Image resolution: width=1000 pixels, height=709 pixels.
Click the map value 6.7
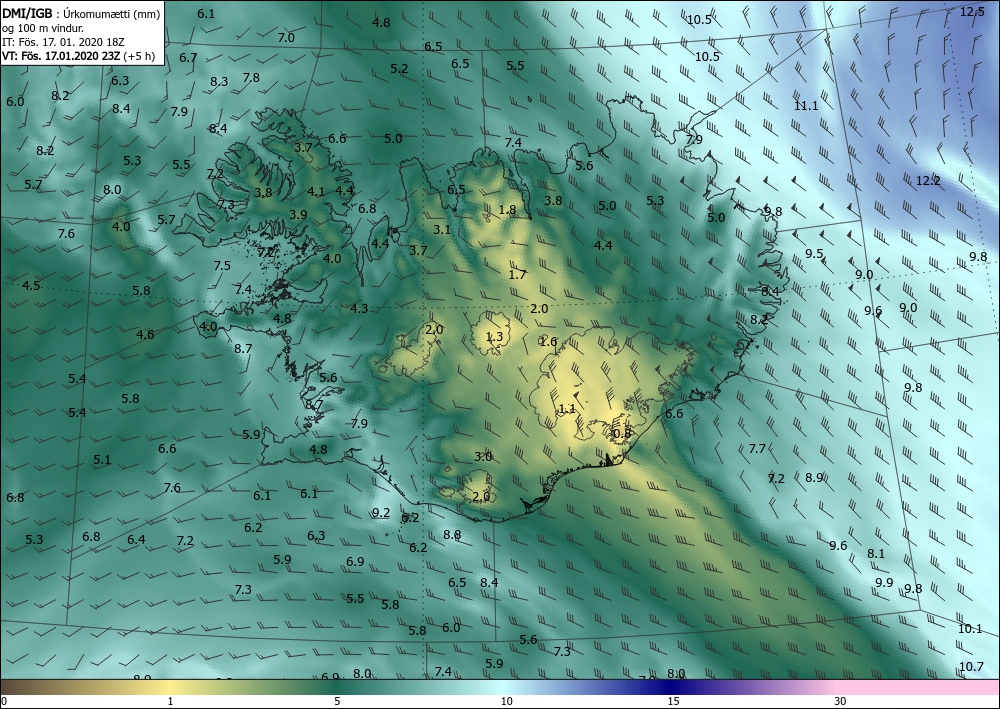point(188,58)
